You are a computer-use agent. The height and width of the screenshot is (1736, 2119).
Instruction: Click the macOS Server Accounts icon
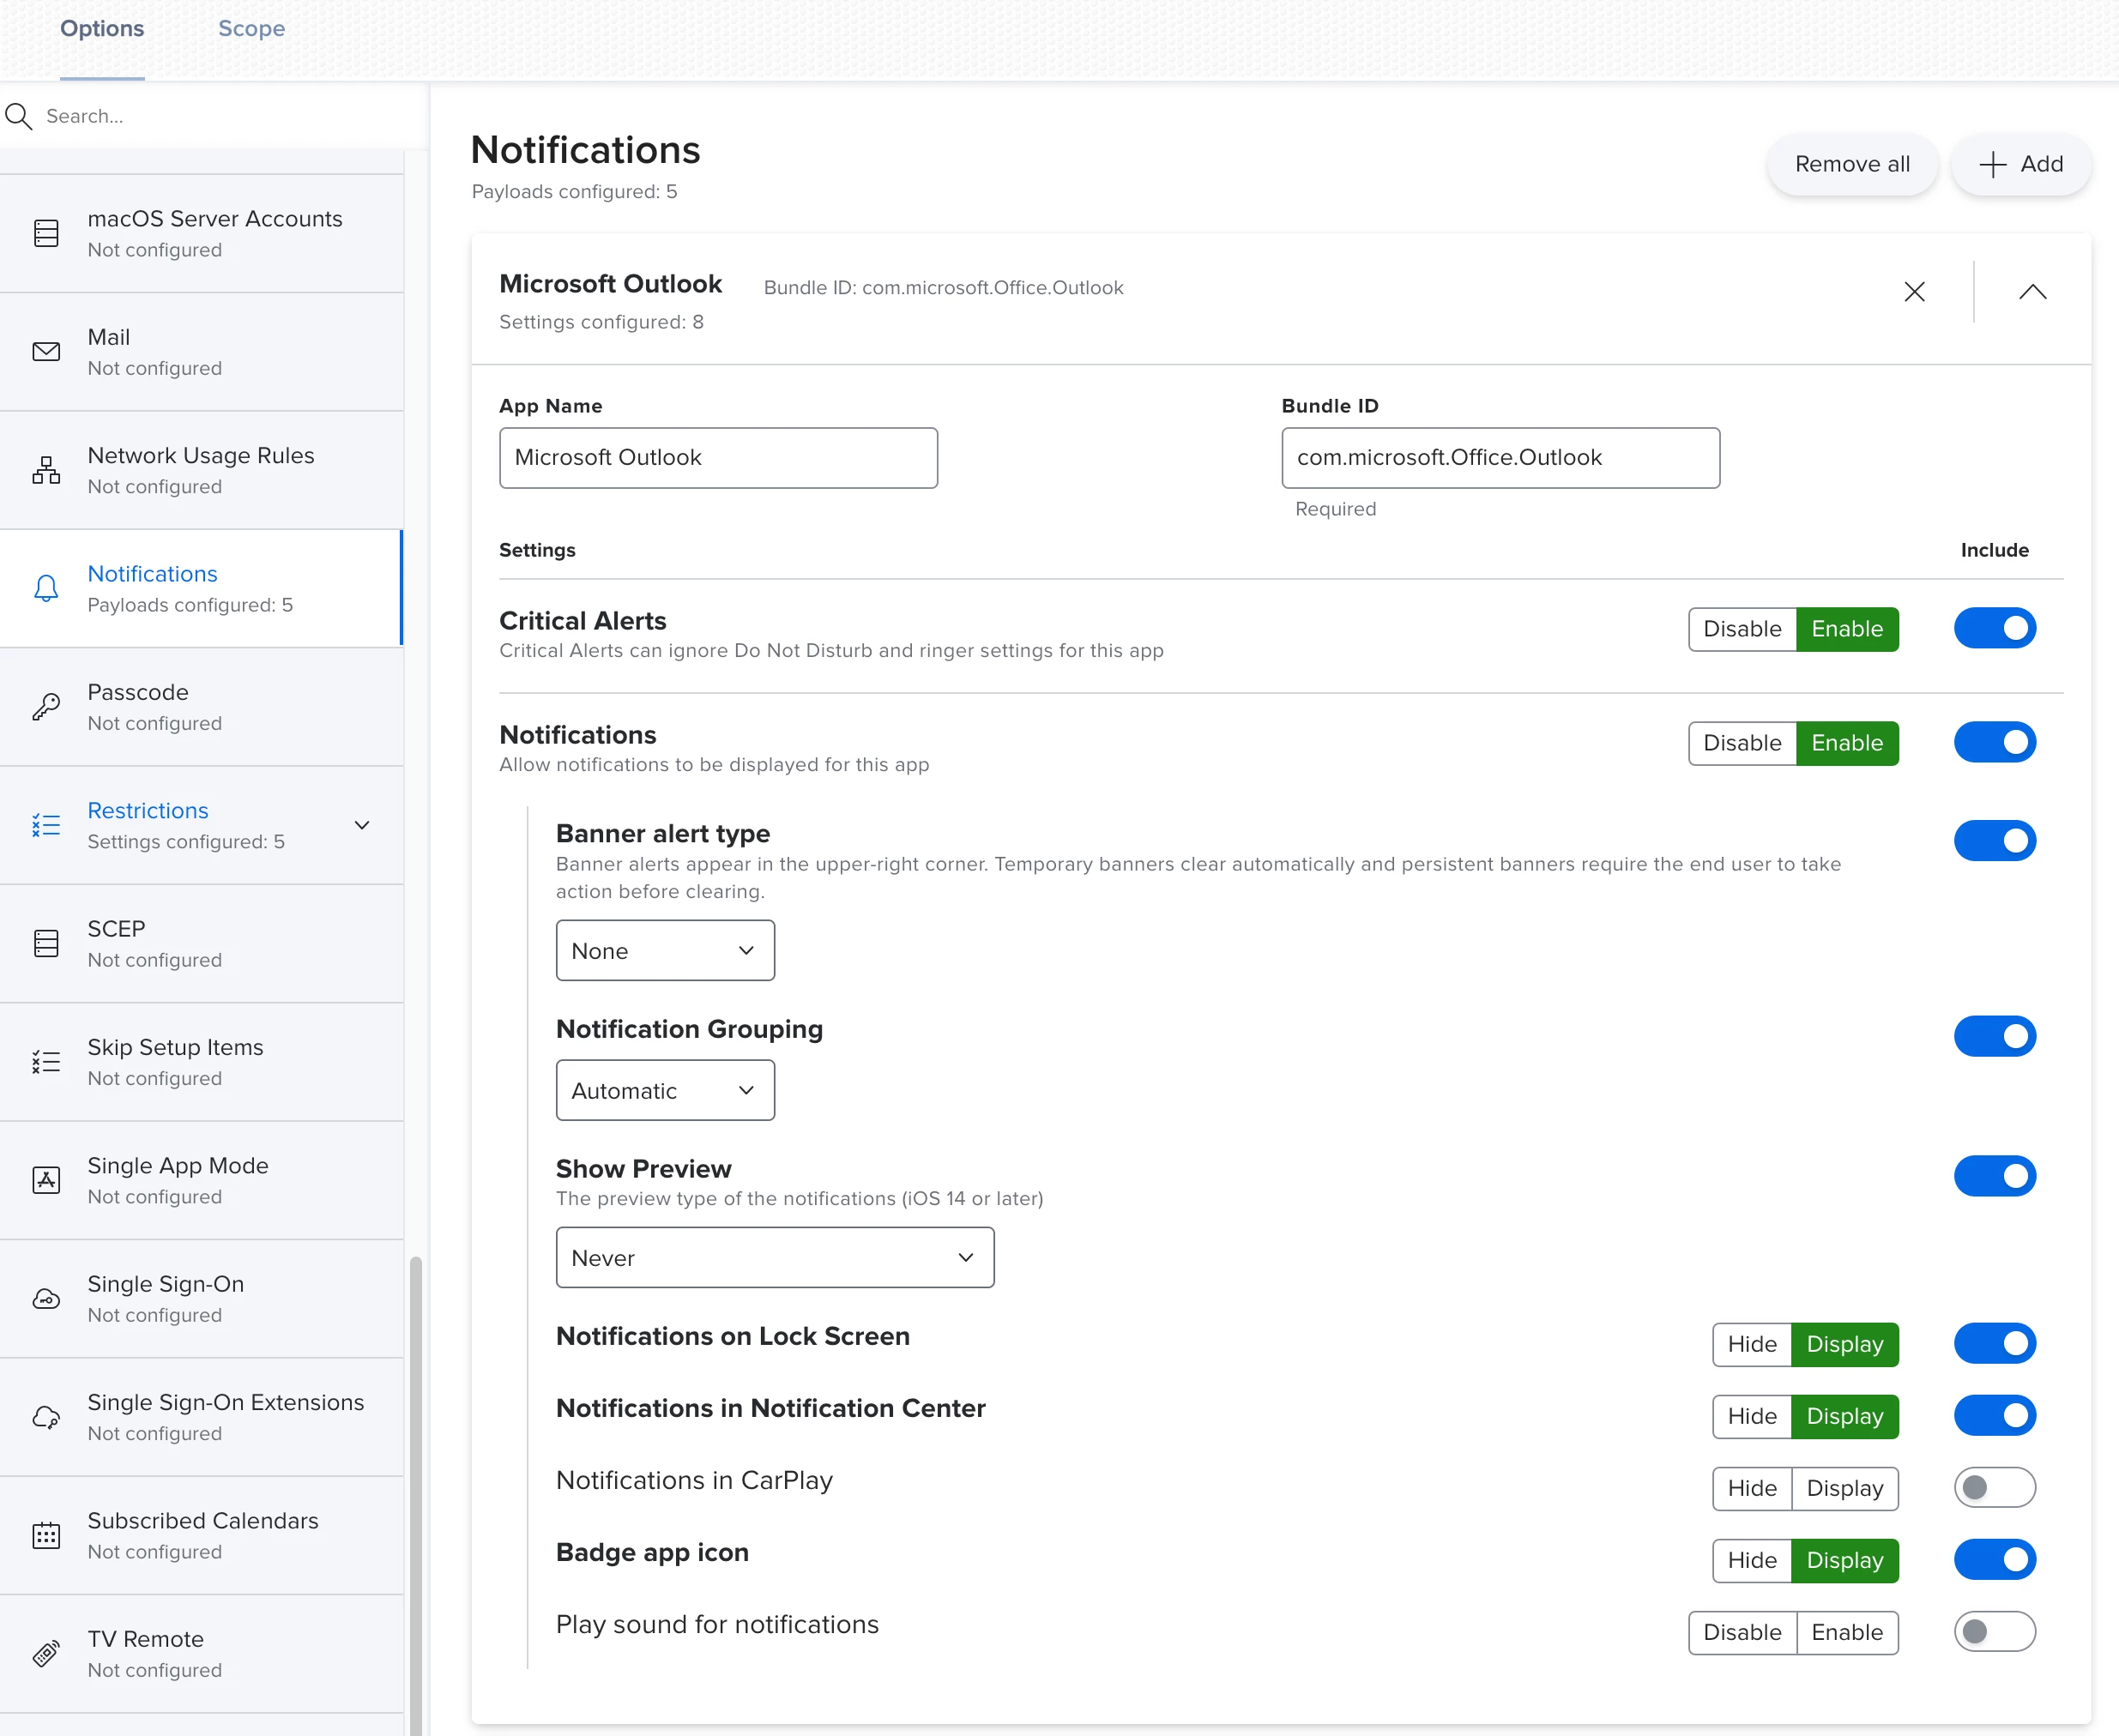[46, 233]
